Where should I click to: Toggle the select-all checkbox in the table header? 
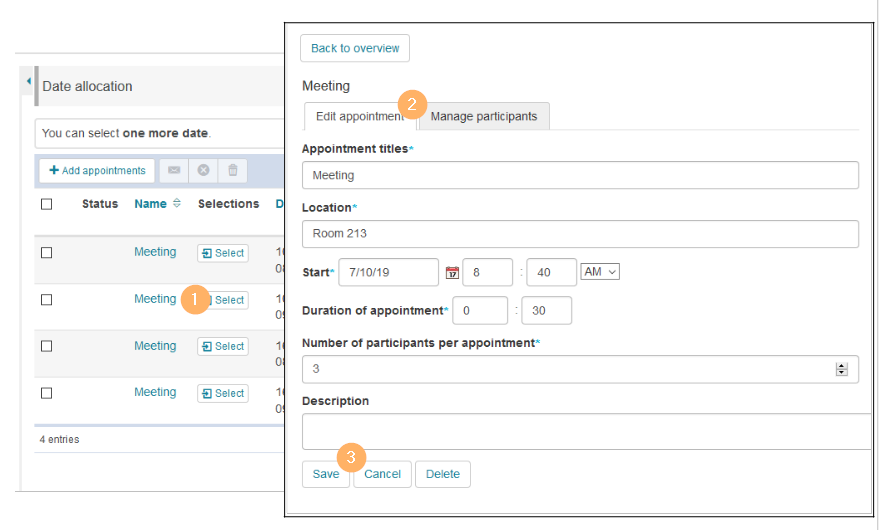46,204
